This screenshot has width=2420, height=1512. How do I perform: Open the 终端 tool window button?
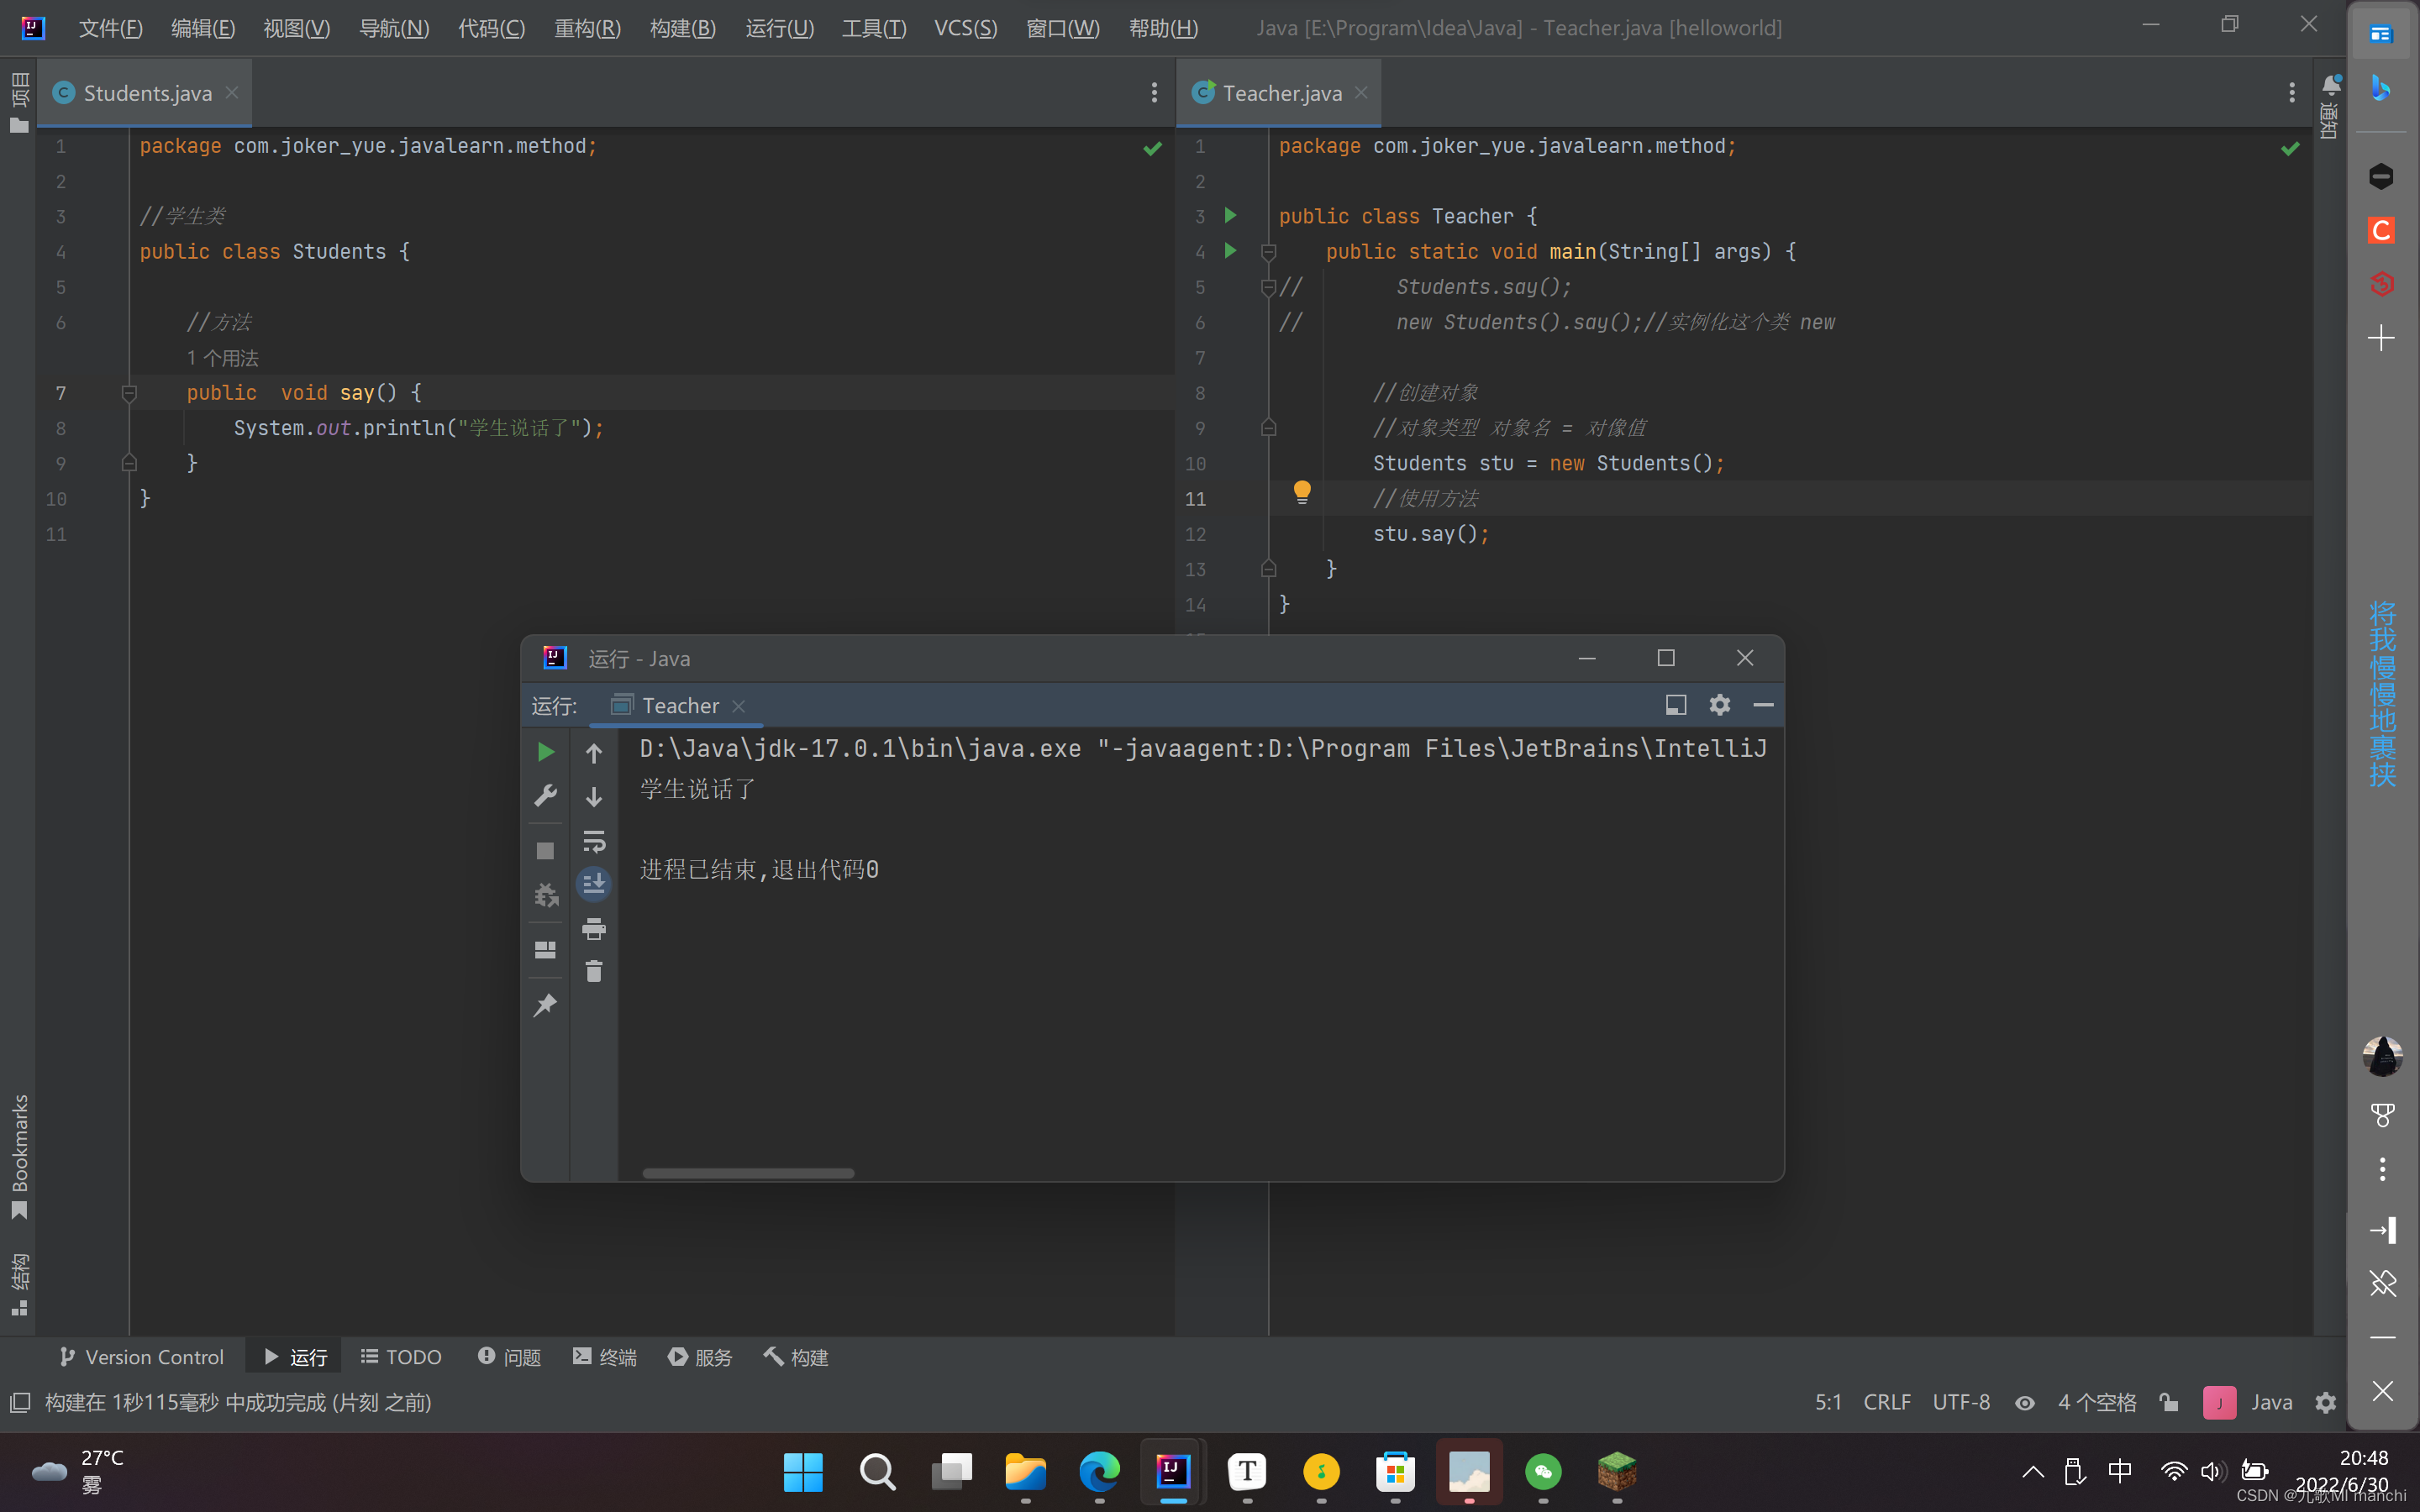[x=605, y=1357]
